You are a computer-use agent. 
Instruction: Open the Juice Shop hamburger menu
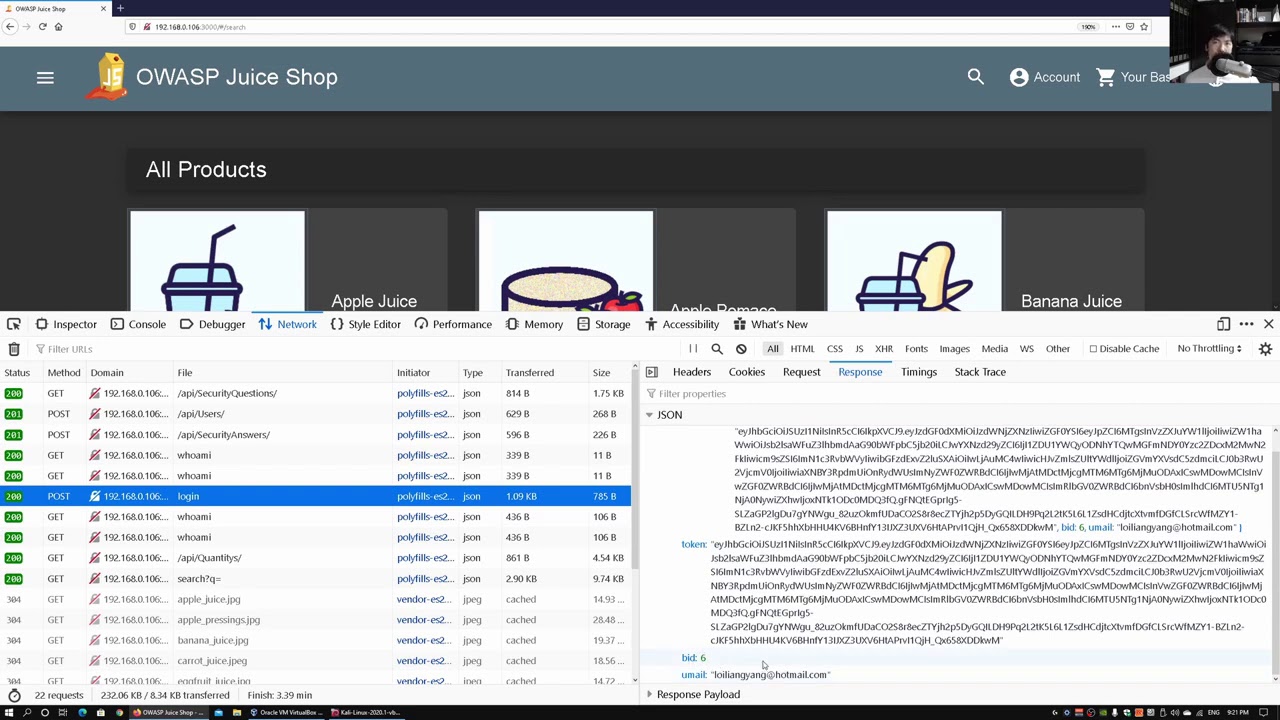pos(45,77)
